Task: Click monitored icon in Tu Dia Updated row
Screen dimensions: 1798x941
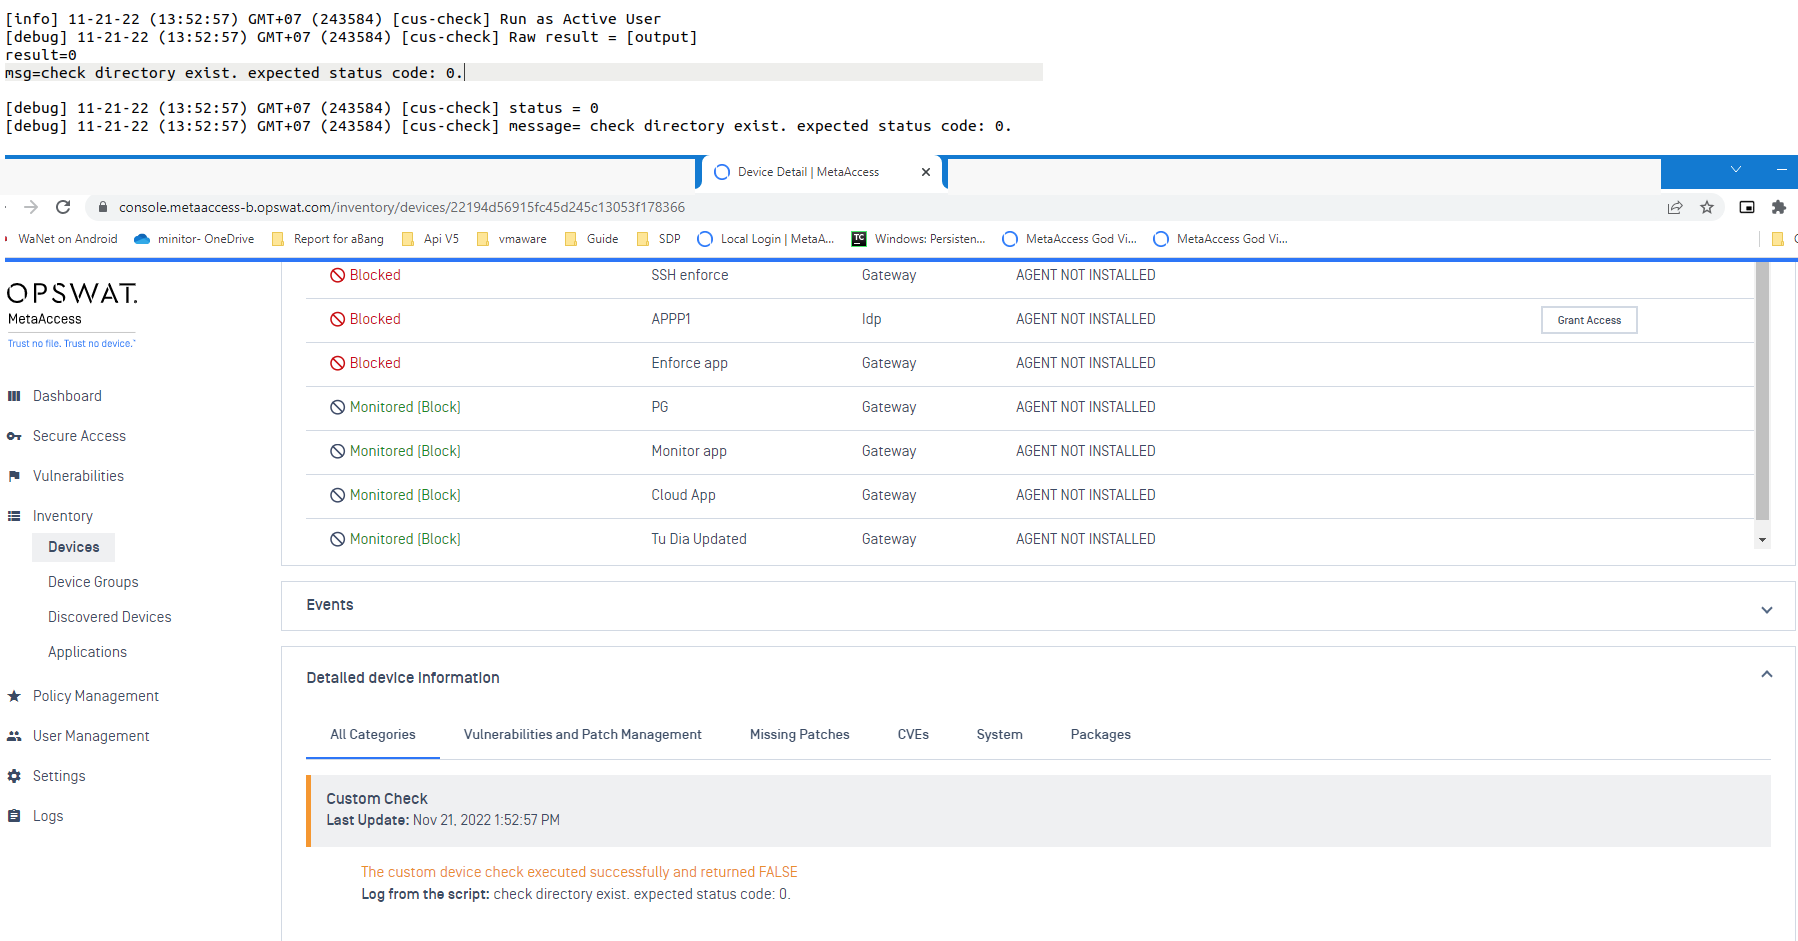Action: click(x=338, y=539)
